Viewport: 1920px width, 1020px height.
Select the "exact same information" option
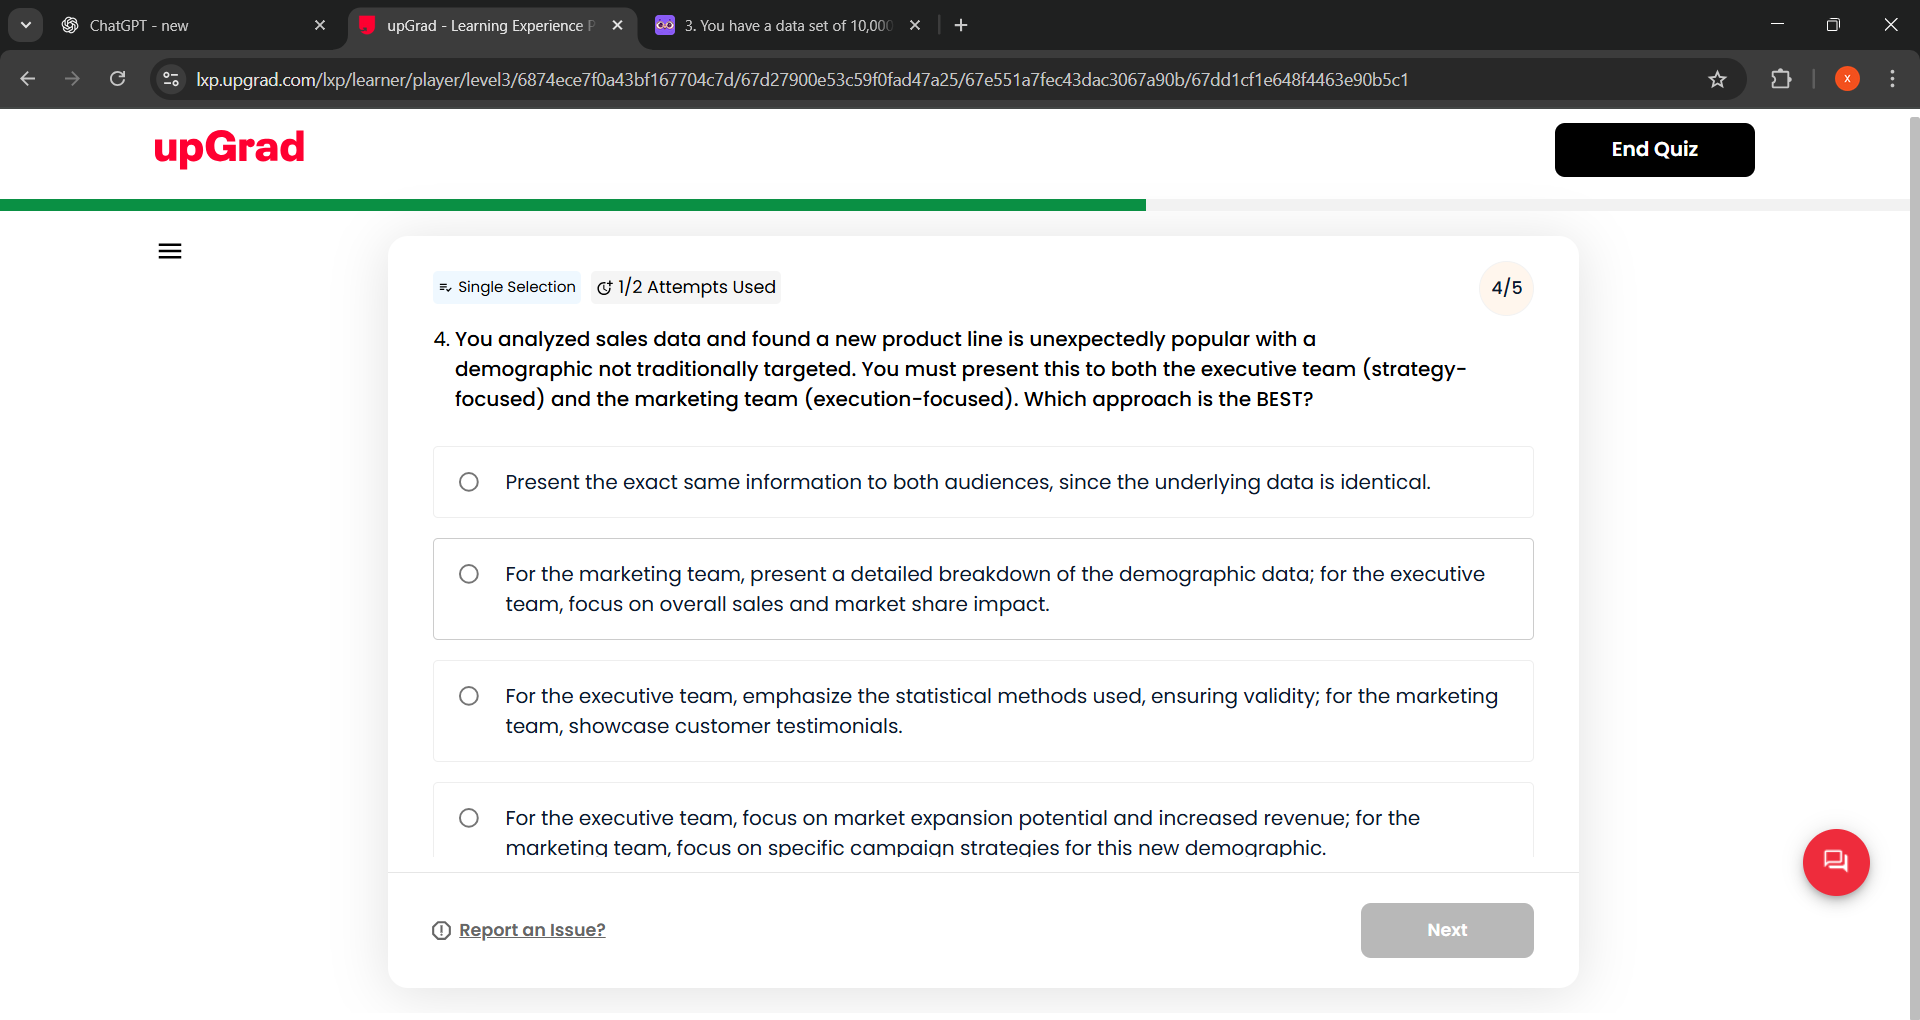point(469,482)
